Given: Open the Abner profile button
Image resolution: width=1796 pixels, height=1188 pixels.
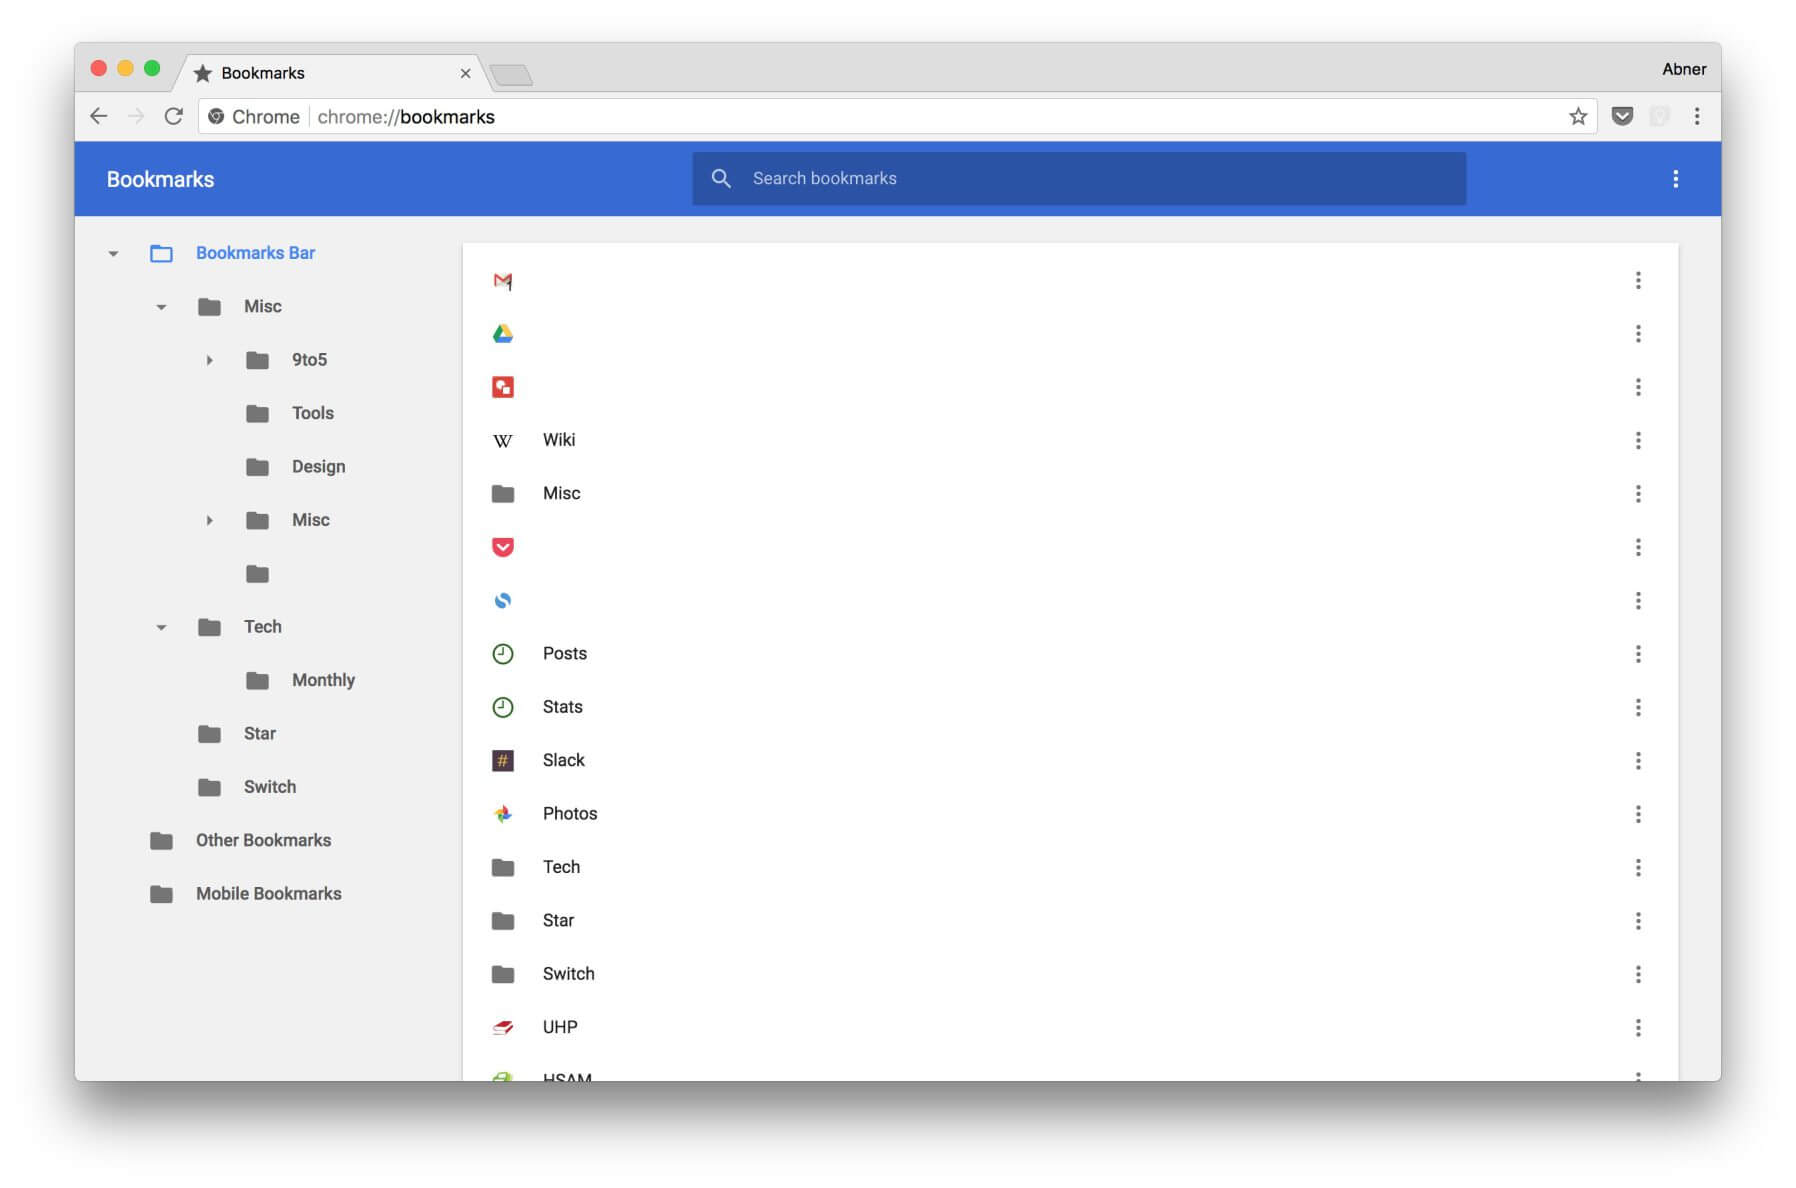Looking at the screenshot, I should pos(1683,69).
